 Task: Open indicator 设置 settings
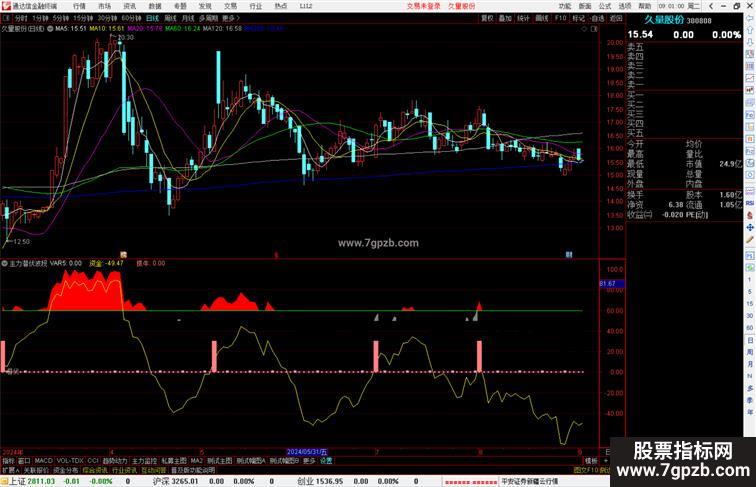326,461
